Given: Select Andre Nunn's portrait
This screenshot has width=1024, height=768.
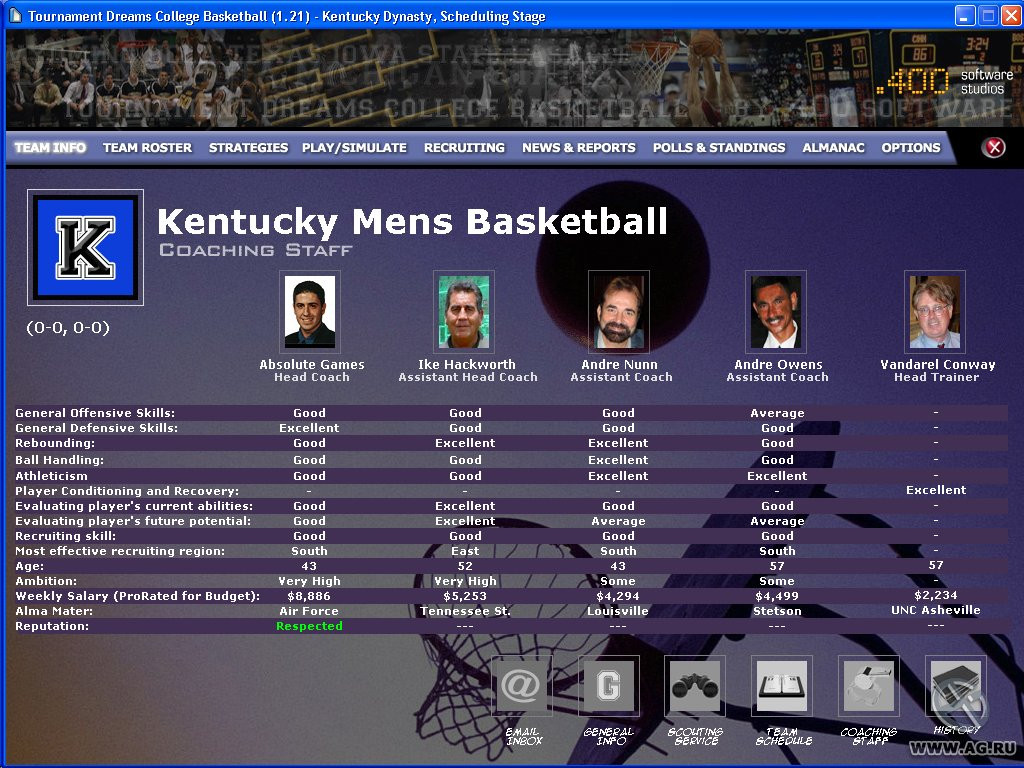Looking at the screenshot, I should (x=619, y=312).
